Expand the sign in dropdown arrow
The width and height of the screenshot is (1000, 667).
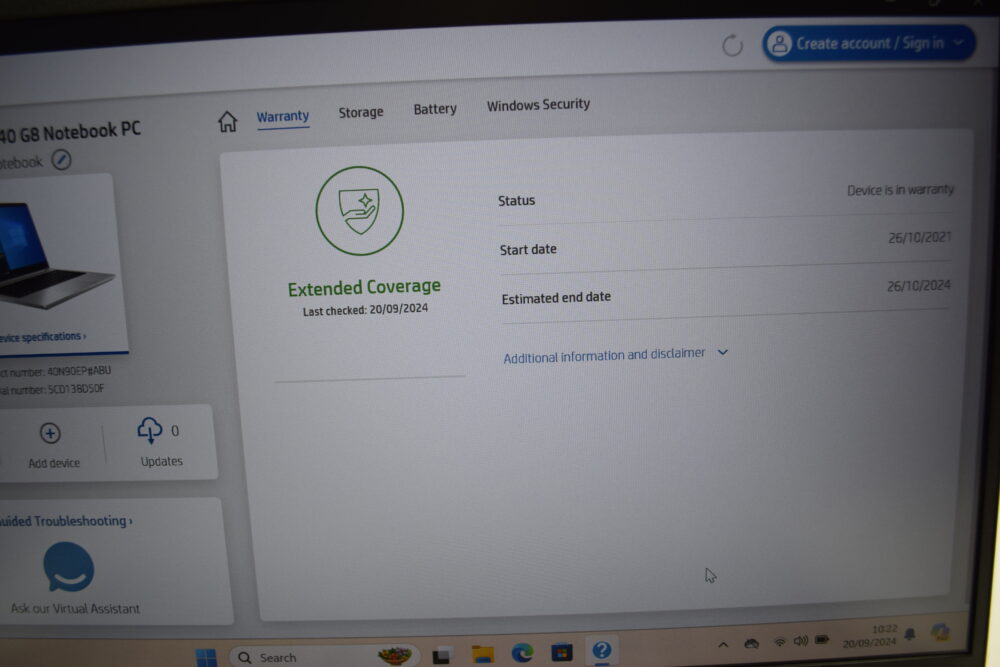click(x=958, y=43)
